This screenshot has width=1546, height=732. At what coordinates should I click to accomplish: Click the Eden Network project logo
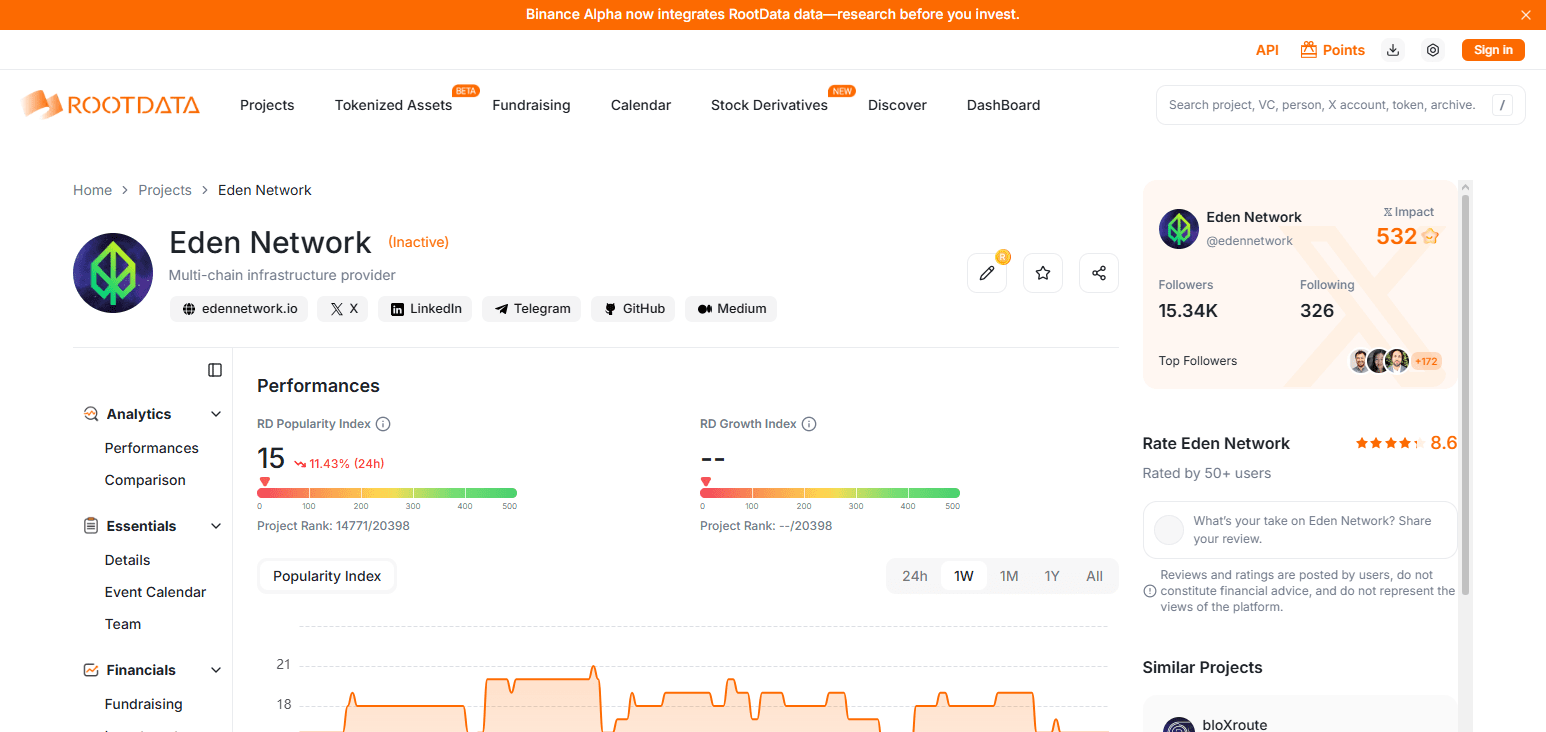pyautogui.click(x=113, y=273)
